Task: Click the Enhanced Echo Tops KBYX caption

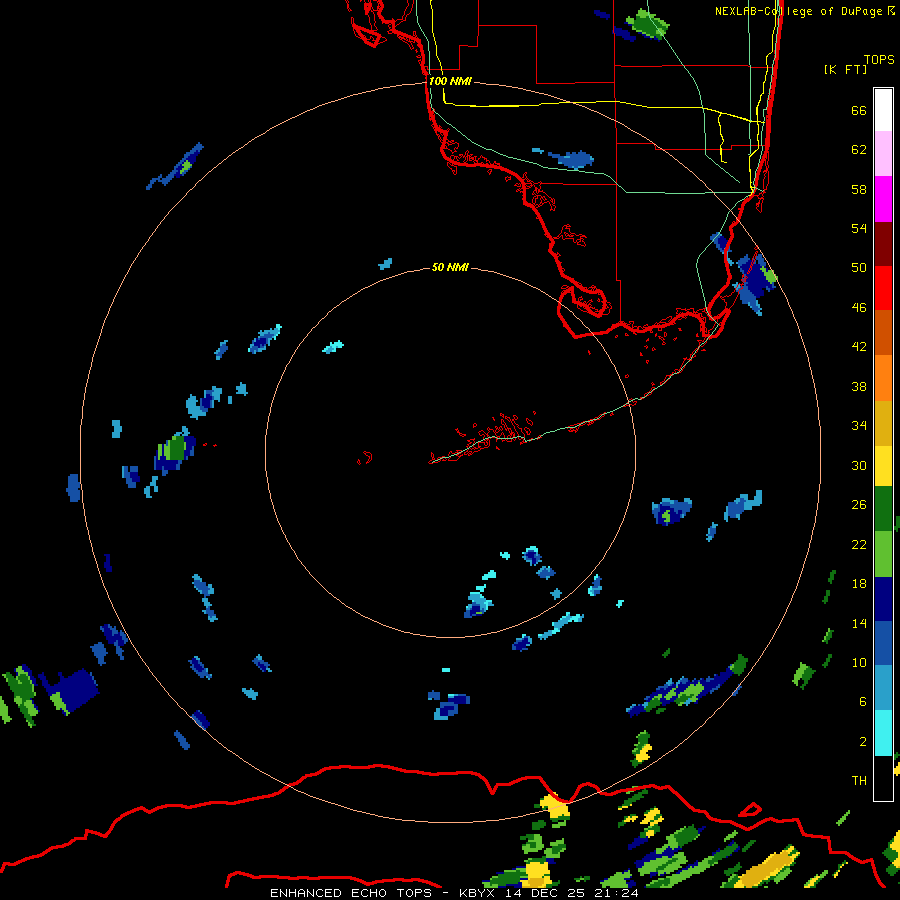Action: pos(454,893)
